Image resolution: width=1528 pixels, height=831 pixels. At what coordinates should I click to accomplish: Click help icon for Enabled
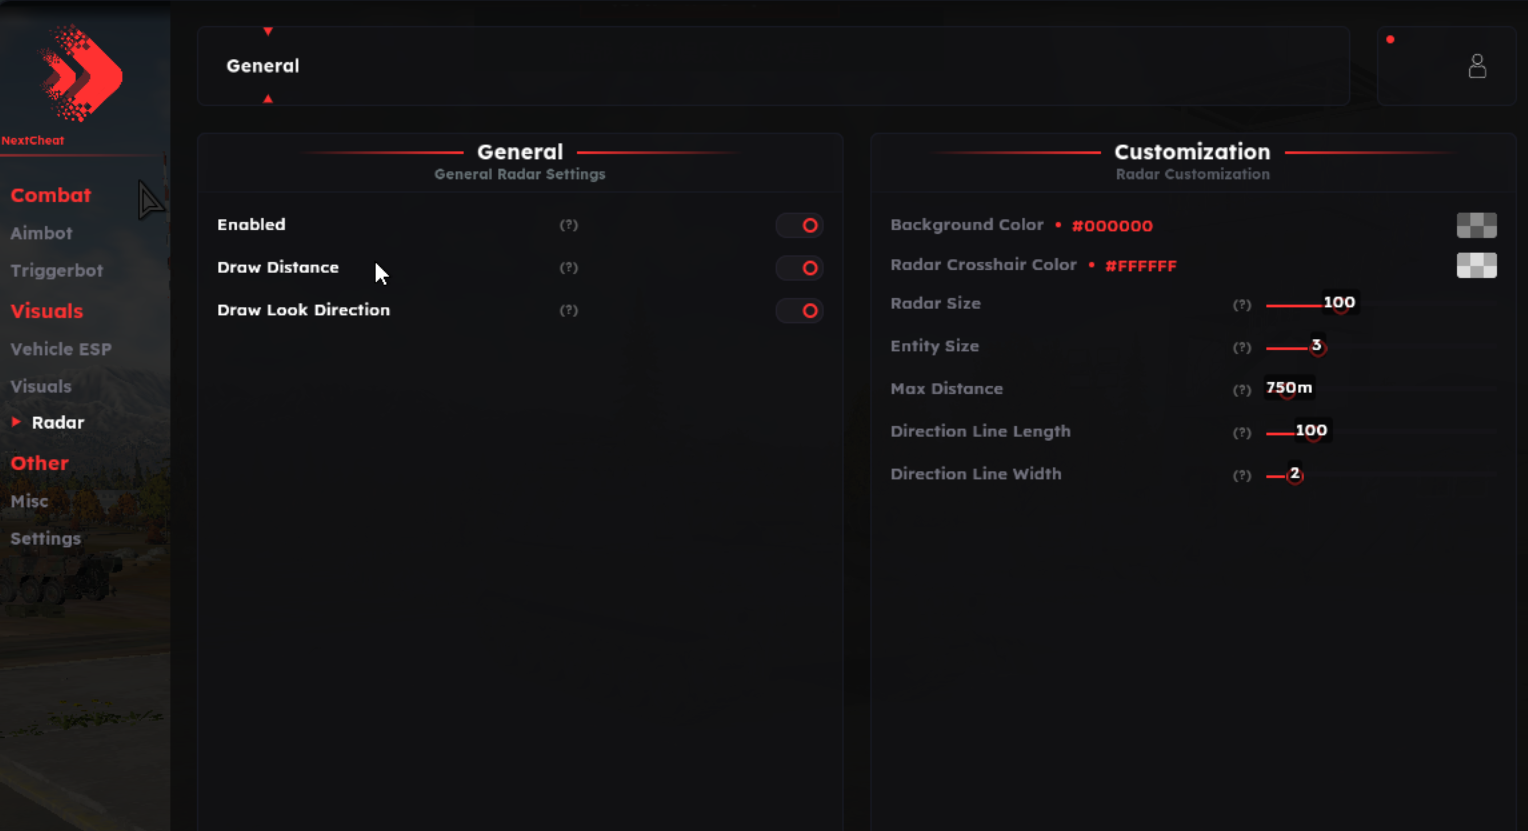(x=569, y=225)
